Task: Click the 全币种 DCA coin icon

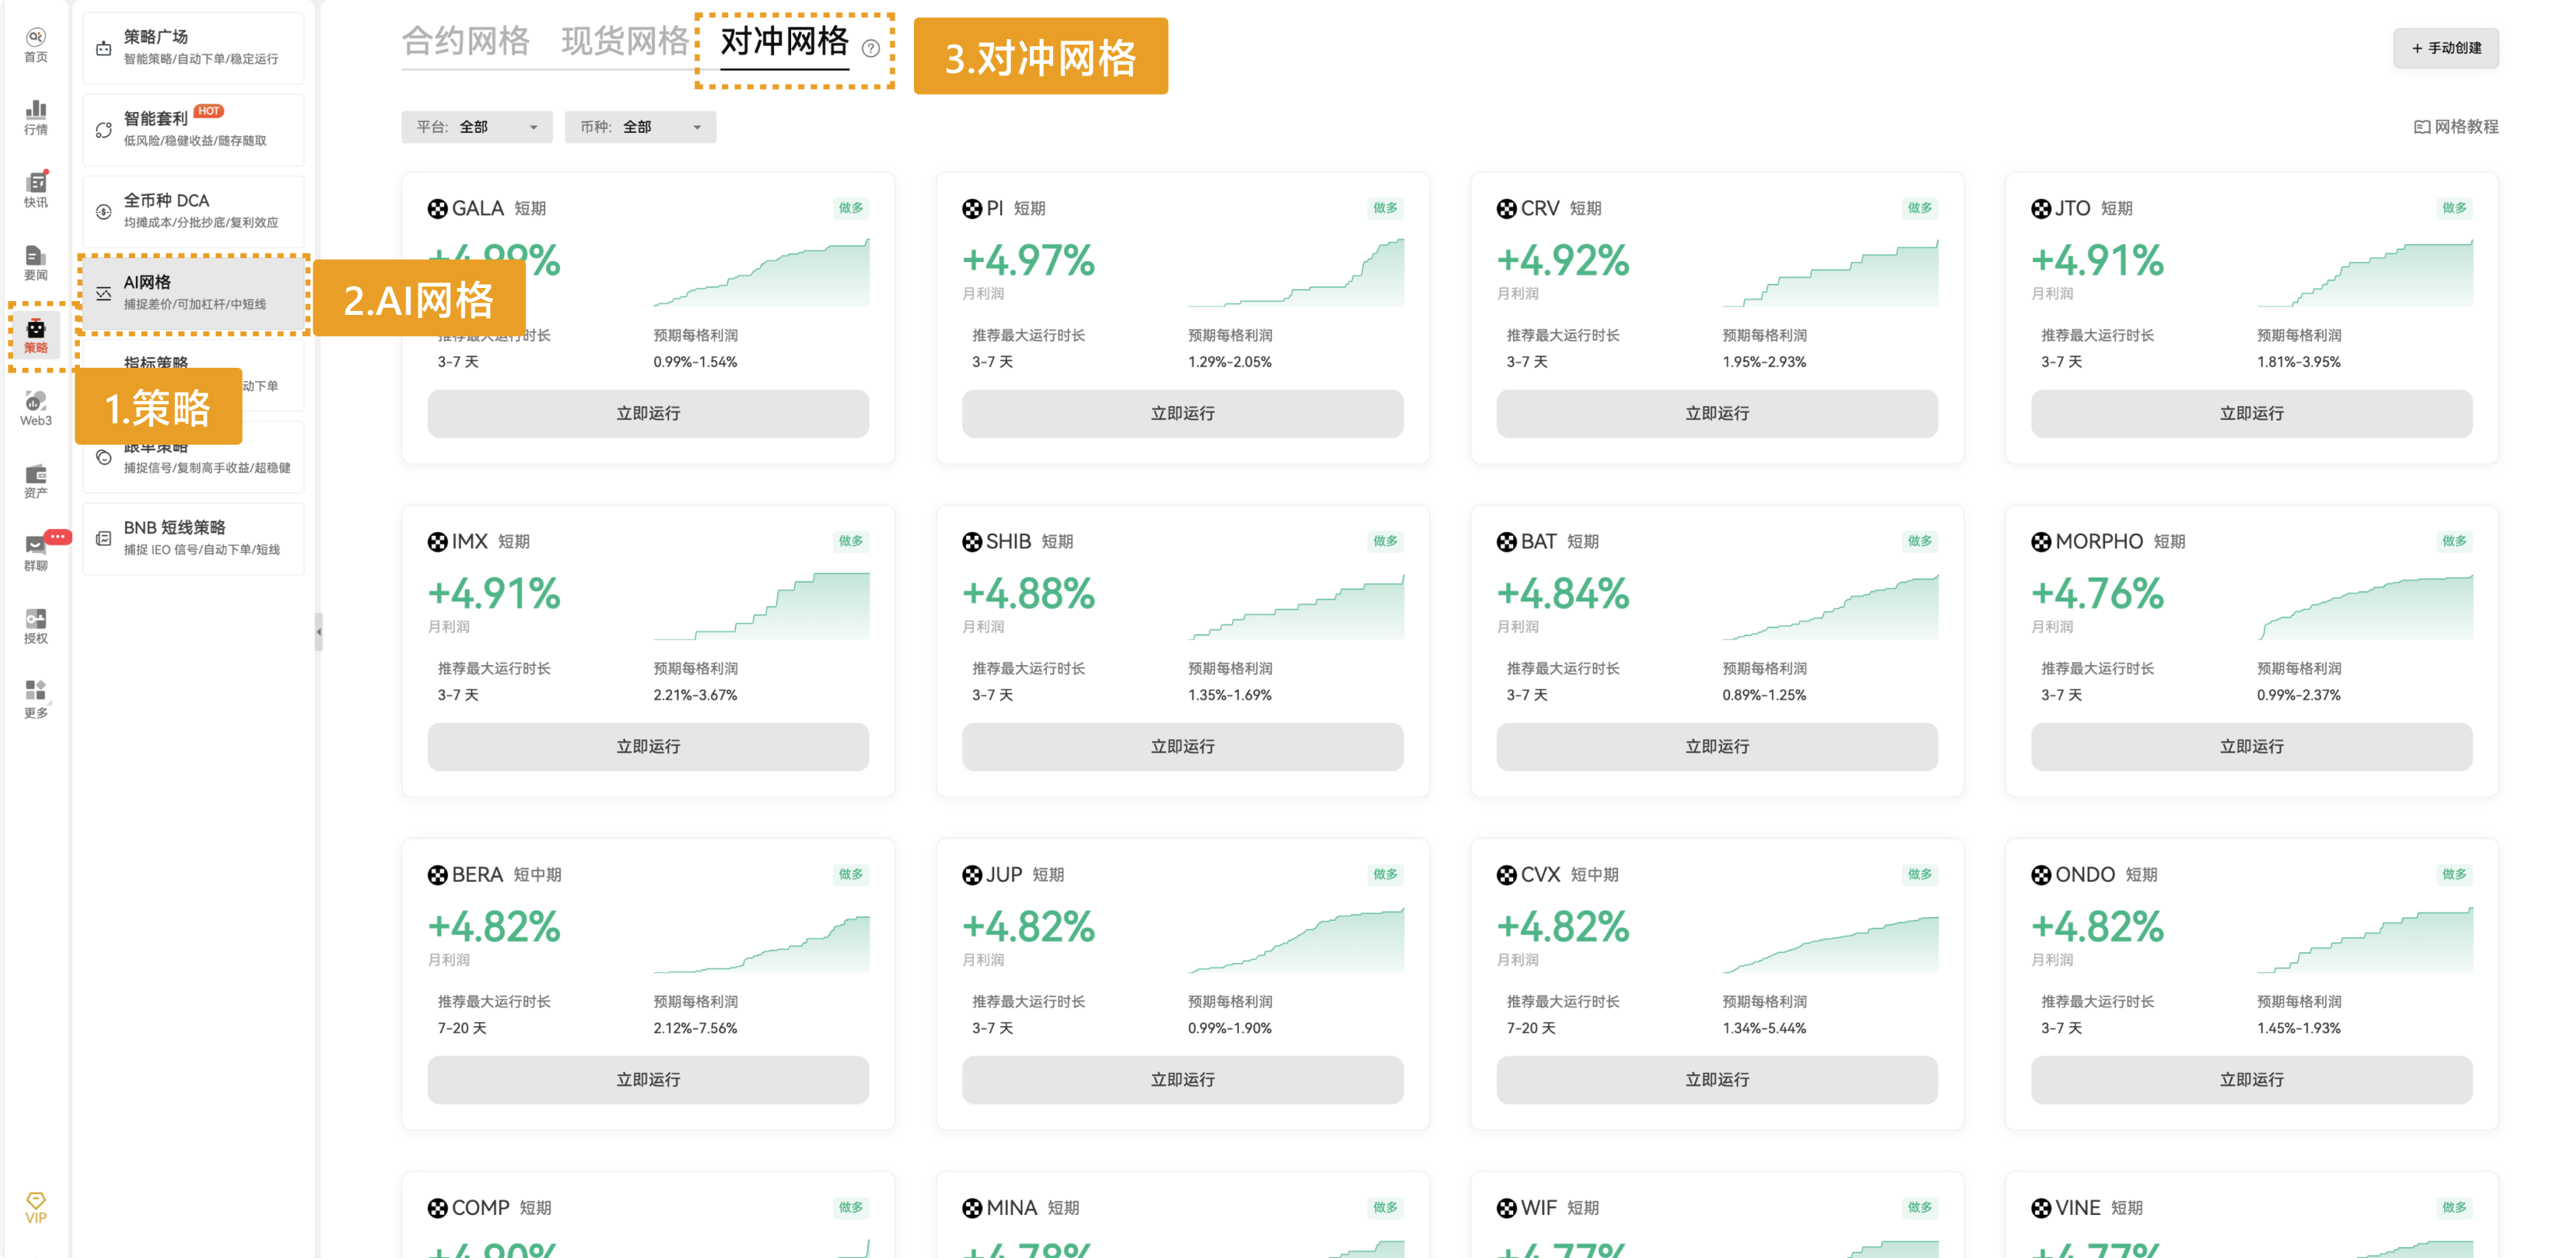Action: (x=103, y=211)
